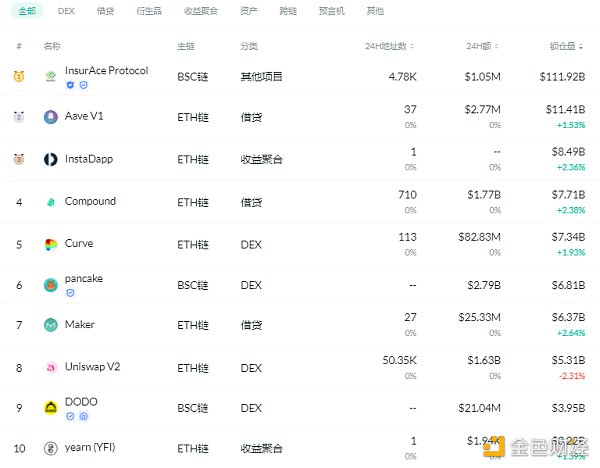Image resolution: width=600 pixels, height=468 pixels.
Task: Sort by 24H额 column
Action: coord(484,46)
